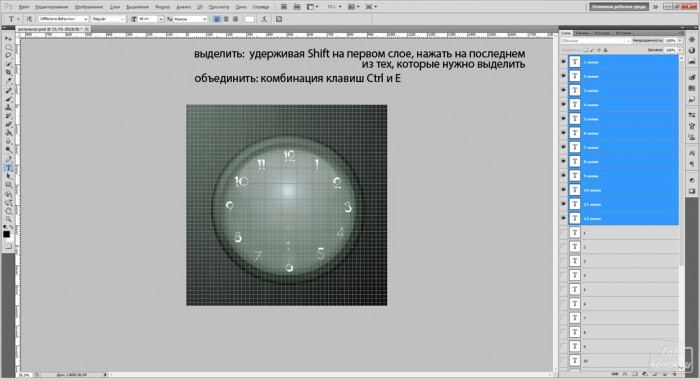Open the Type tool preset picker arrow
700x379 pixels.
[18, 19]
